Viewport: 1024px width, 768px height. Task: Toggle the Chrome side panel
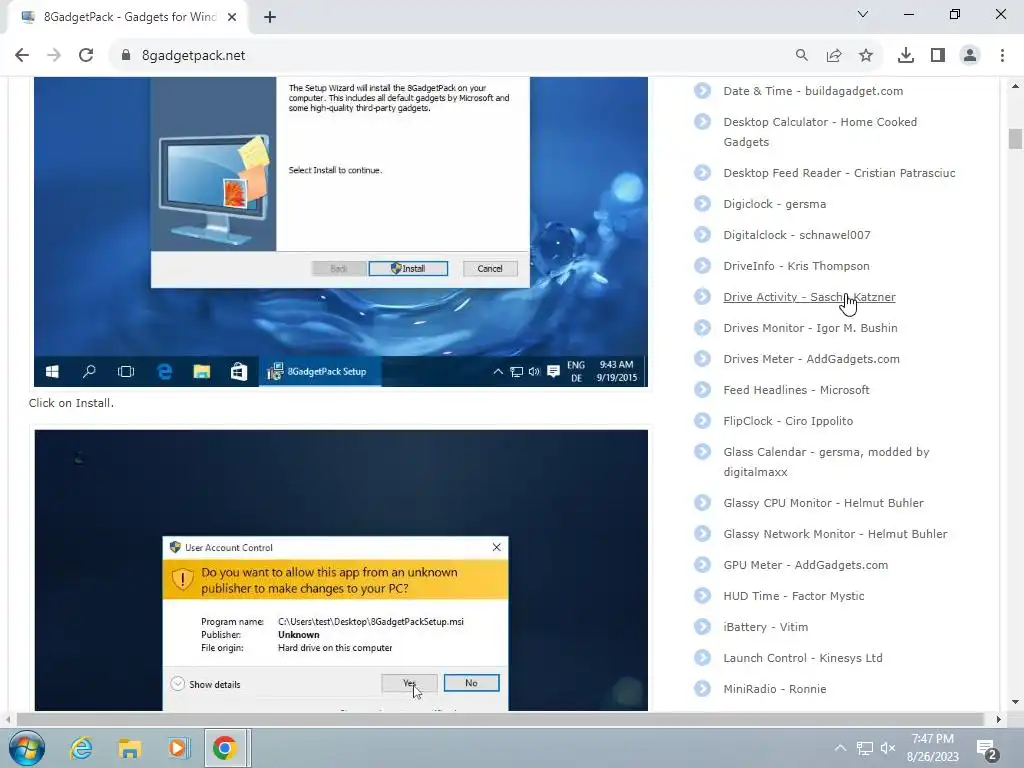[938, 56]
